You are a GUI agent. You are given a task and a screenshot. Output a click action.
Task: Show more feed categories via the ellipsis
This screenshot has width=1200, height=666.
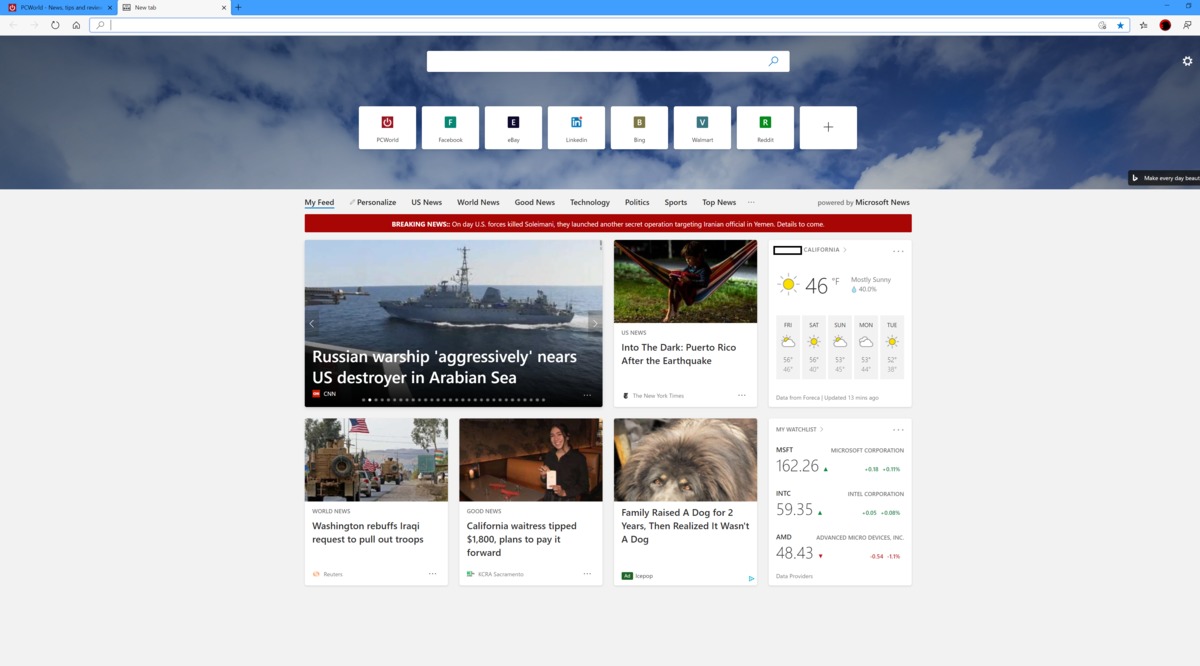[751, 202]
